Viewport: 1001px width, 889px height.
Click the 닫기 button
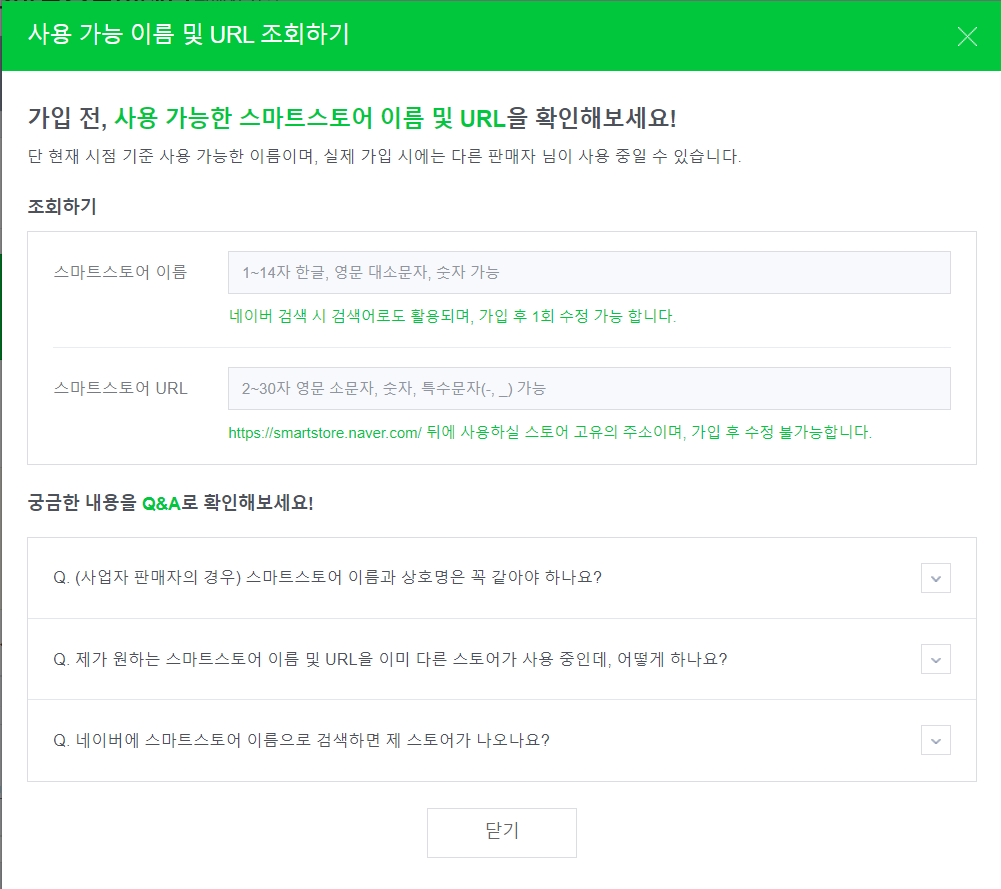pyautogui.click(x=502, y=832)
